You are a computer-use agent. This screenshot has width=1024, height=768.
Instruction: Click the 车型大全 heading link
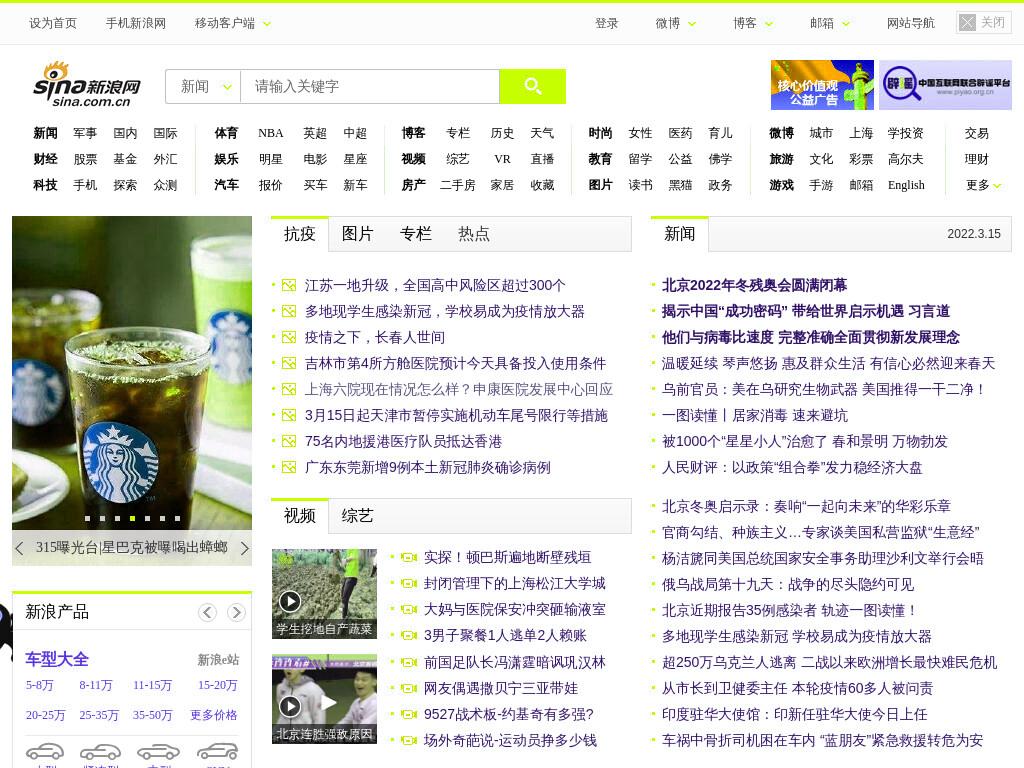(x=57, y=660)
